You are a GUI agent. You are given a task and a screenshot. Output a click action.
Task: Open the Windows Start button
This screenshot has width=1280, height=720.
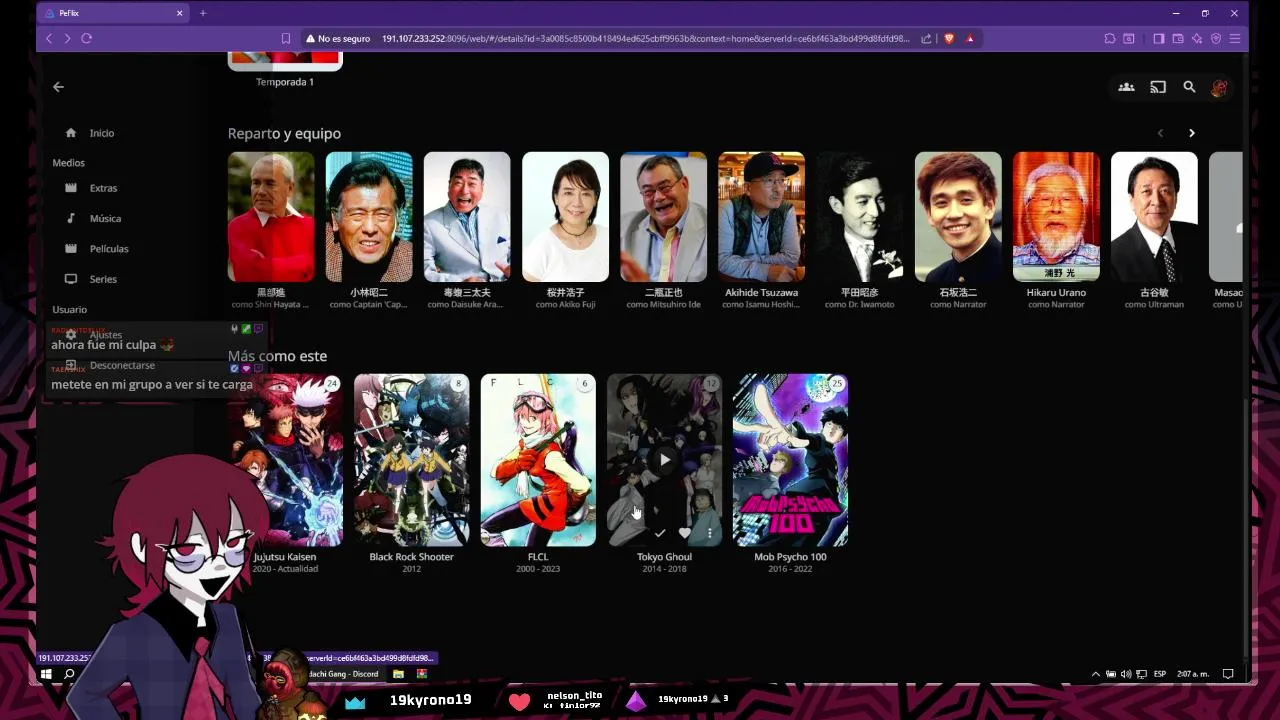pos(46,674)
